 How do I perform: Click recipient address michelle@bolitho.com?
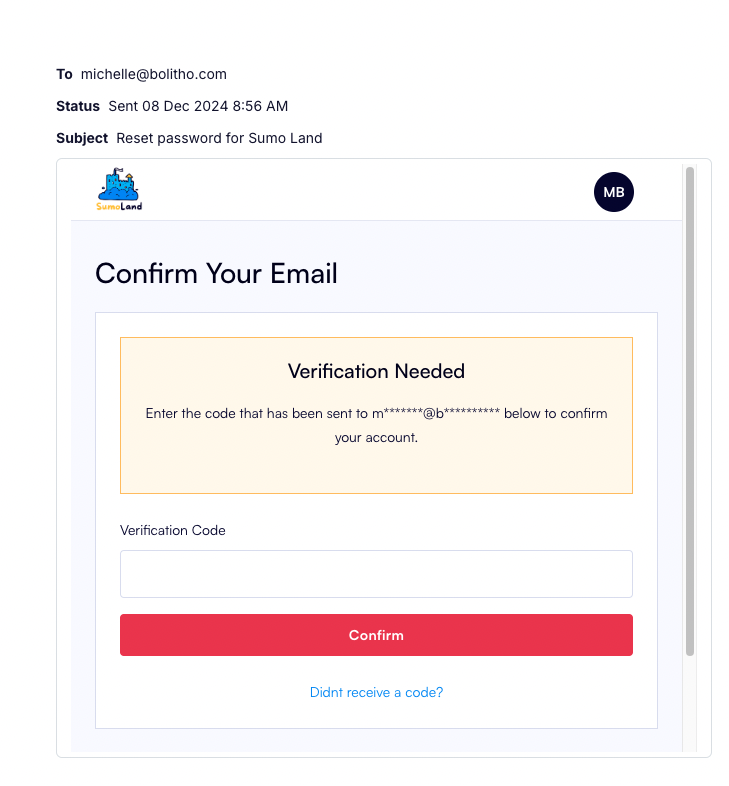pyautogui.click(x=154, y=74)
